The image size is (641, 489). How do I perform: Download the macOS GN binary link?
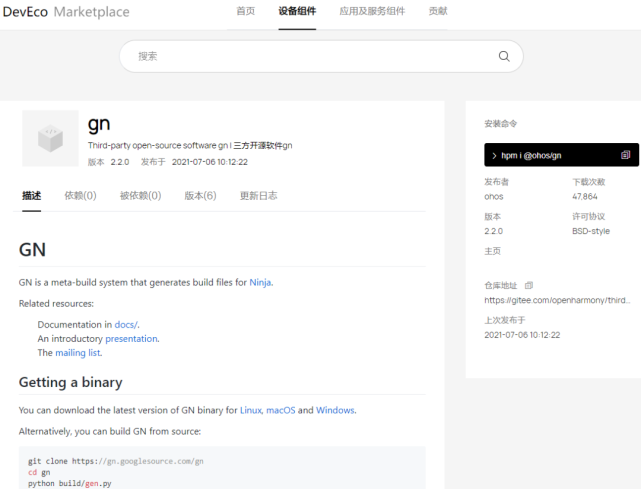(281, 410)
